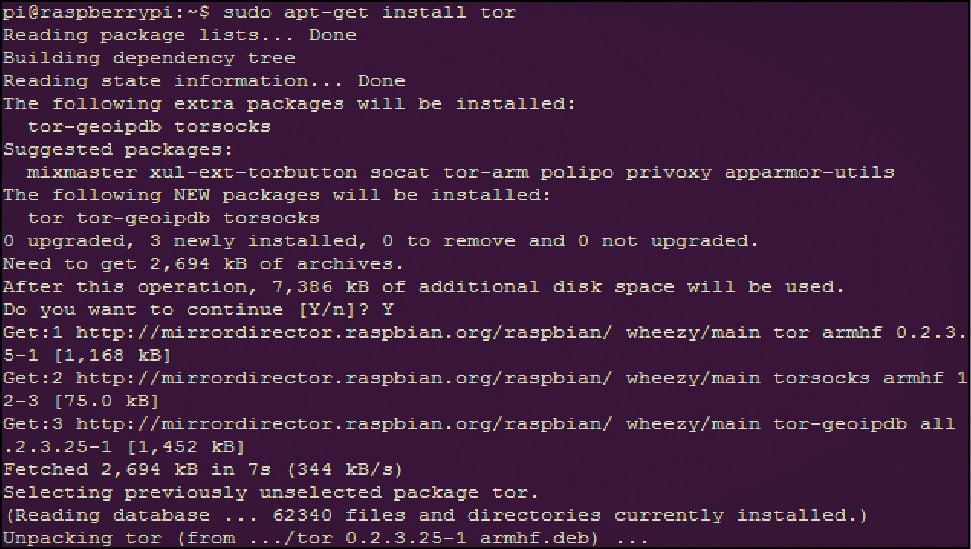Click the 'Building dependency tree' line
This screenshot has height=549, width=971.
(x=149, y=58)
